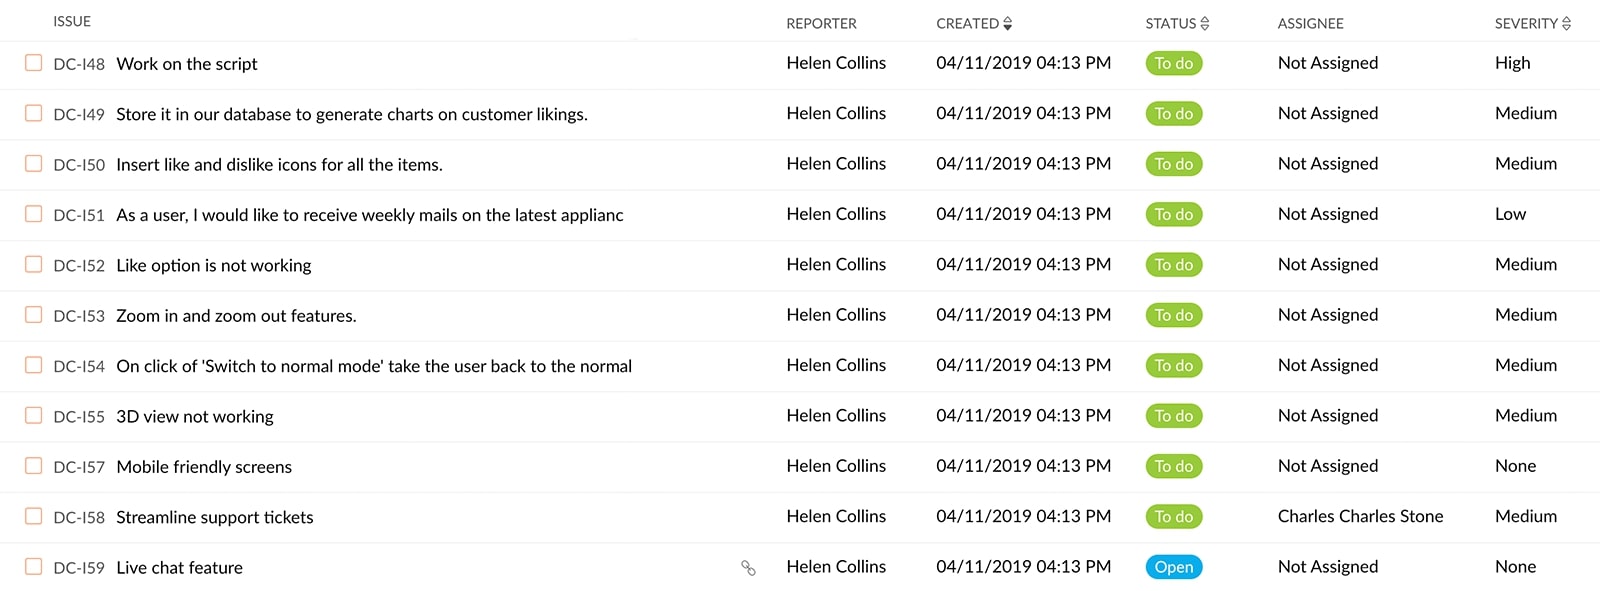Open the To do status of DC-I48
This screenshot has height=591, width=1600.
coord(1174,63)
